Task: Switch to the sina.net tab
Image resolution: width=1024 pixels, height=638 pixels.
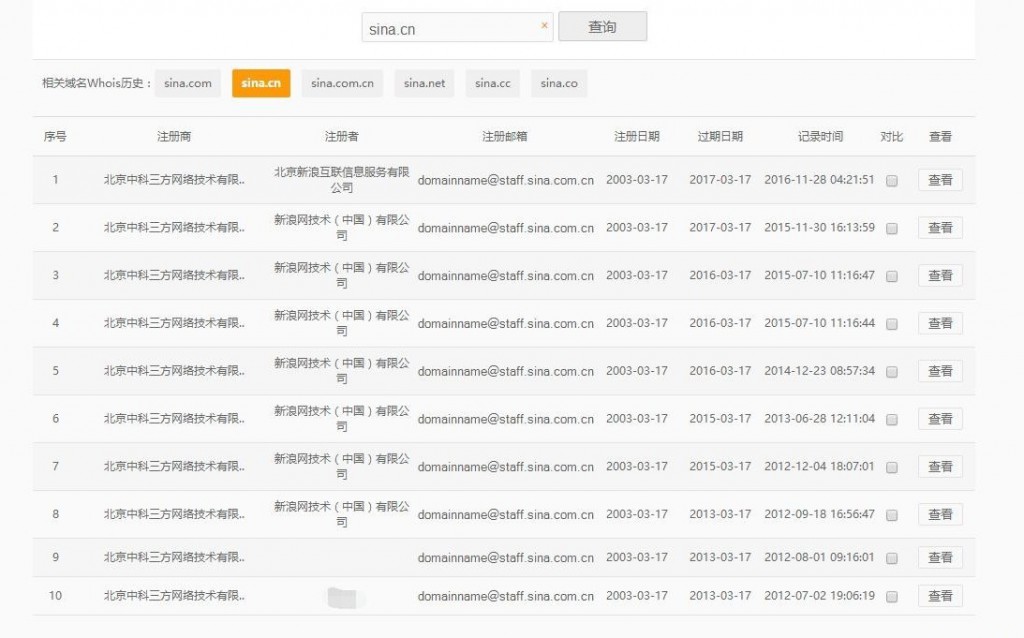Action: [424, 84]
